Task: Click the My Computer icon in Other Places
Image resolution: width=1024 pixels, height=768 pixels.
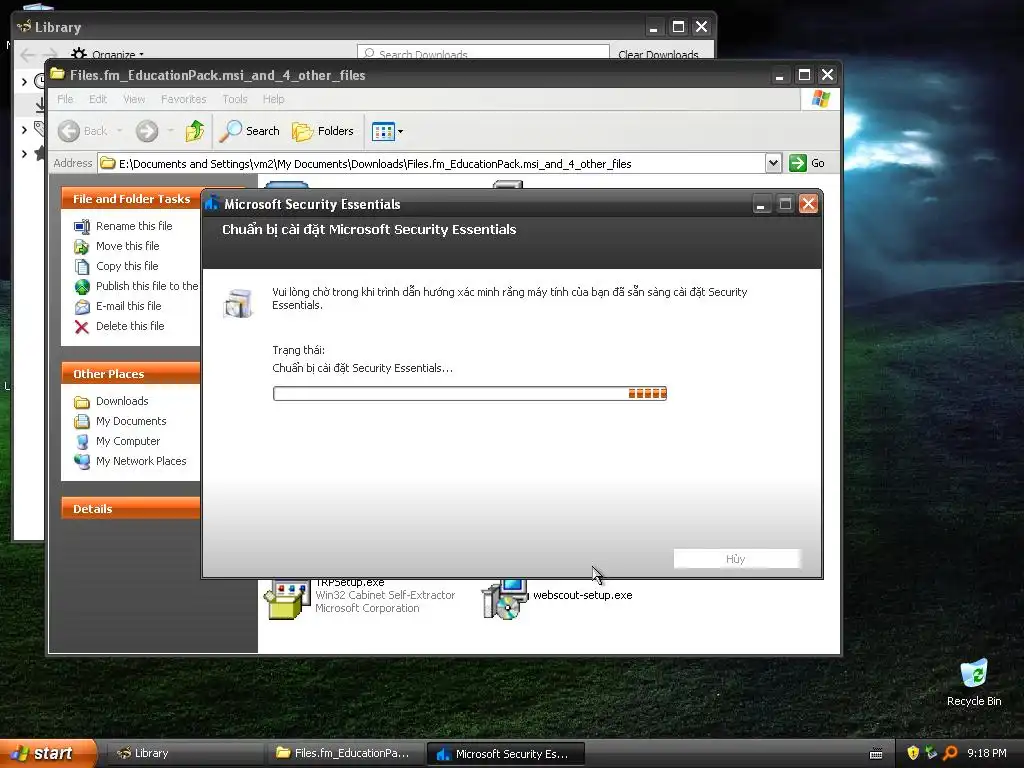Action: tap(82, 442)
